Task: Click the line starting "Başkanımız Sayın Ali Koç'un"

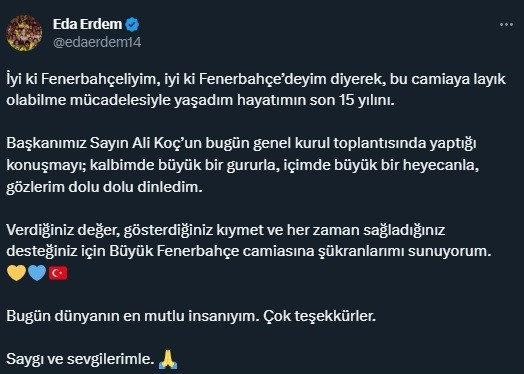Action: tap(241, 143)
